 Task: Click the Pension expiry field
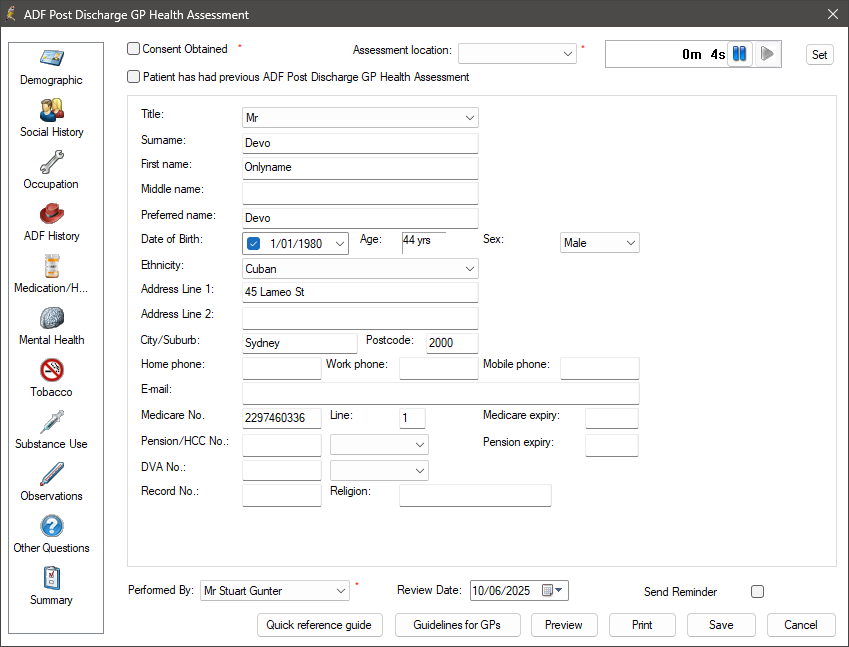pyautogui.click(x=612, y=445)
